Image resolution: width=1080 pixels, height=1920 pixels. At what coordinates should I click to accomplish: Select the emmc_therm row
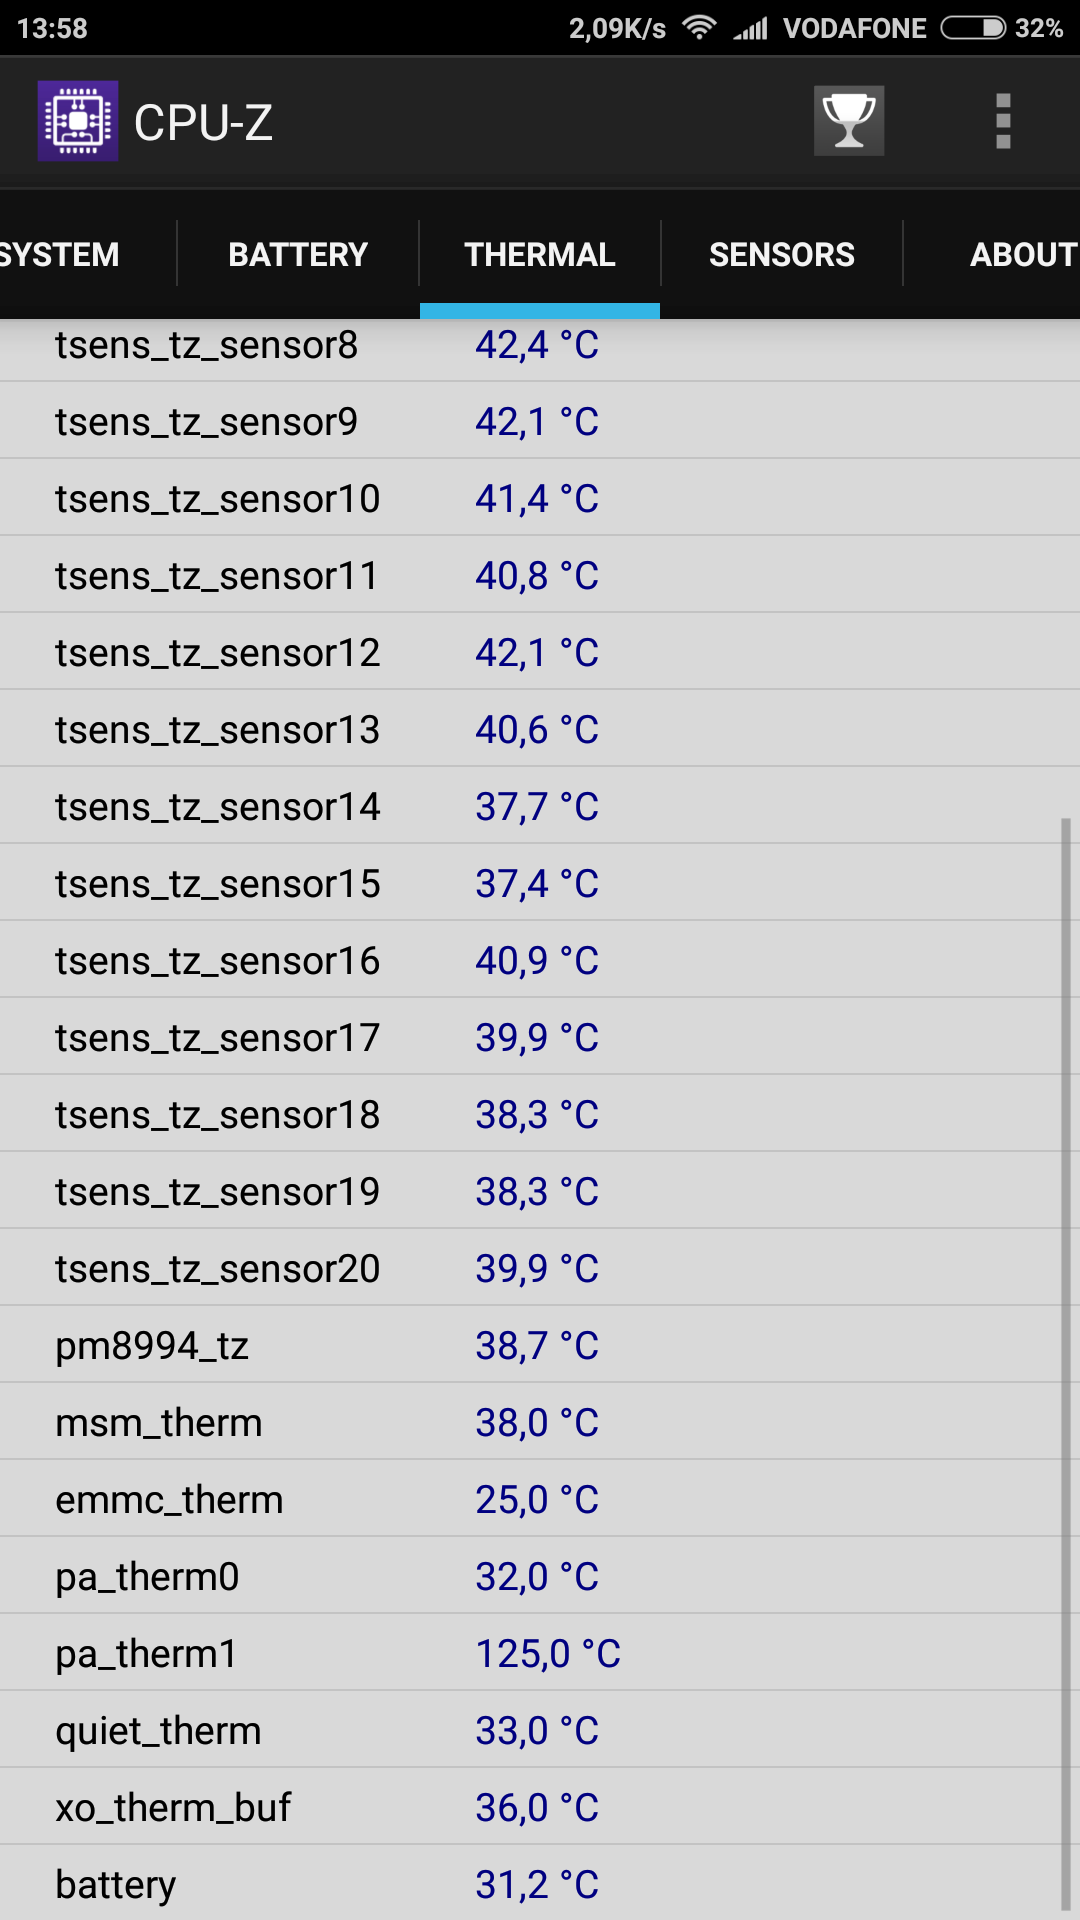[x=530, y=1499]
